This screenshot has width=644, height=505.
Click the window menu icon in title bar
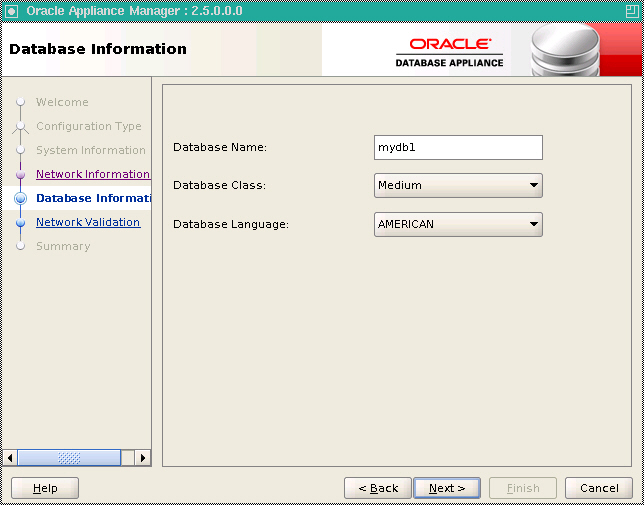(x=11, y=11)
